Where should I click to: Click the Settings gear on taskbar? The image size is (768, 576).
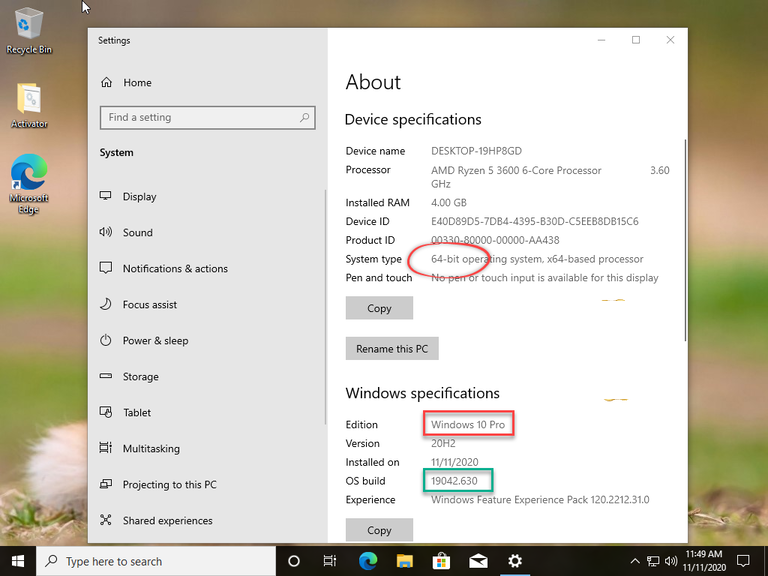(515, 561)
